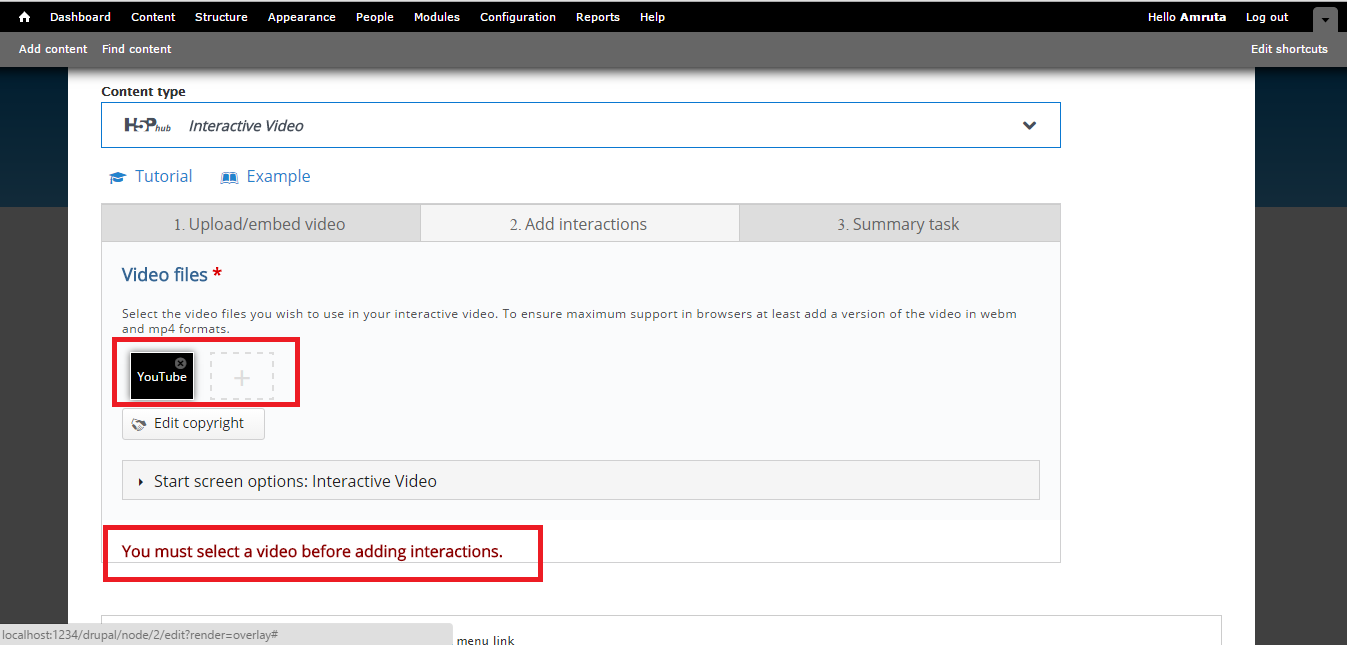
Task: Open the Reports menu
Action: coord(598,17)
